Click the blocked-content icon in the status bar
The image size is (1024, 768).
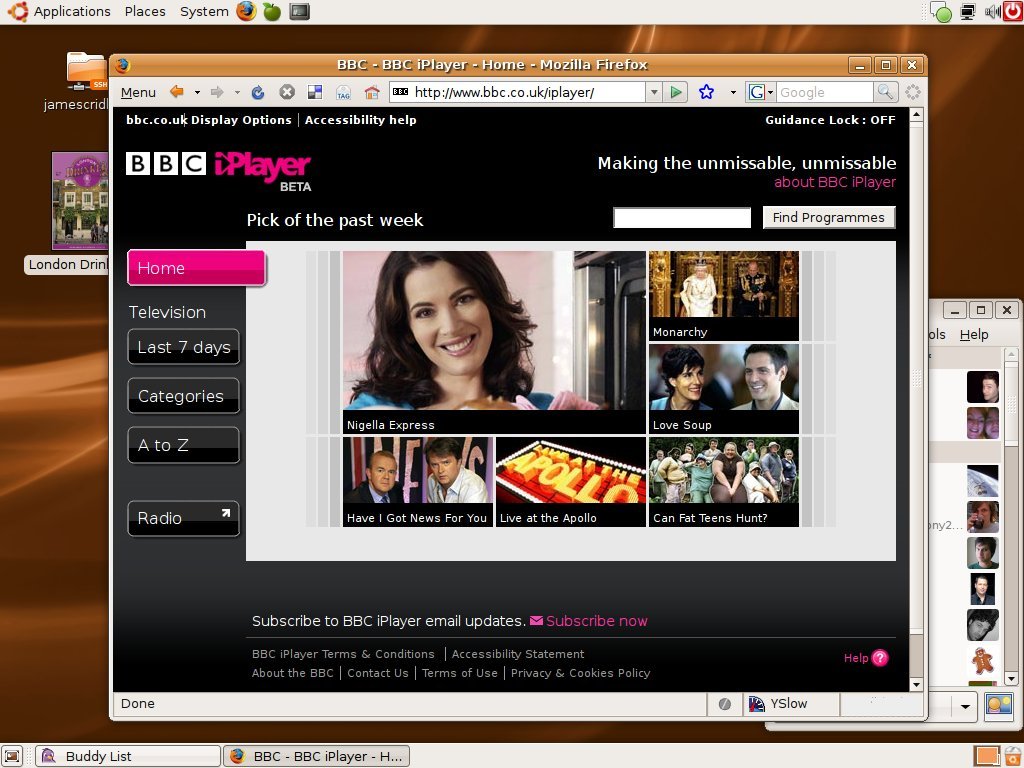point(724,703)
